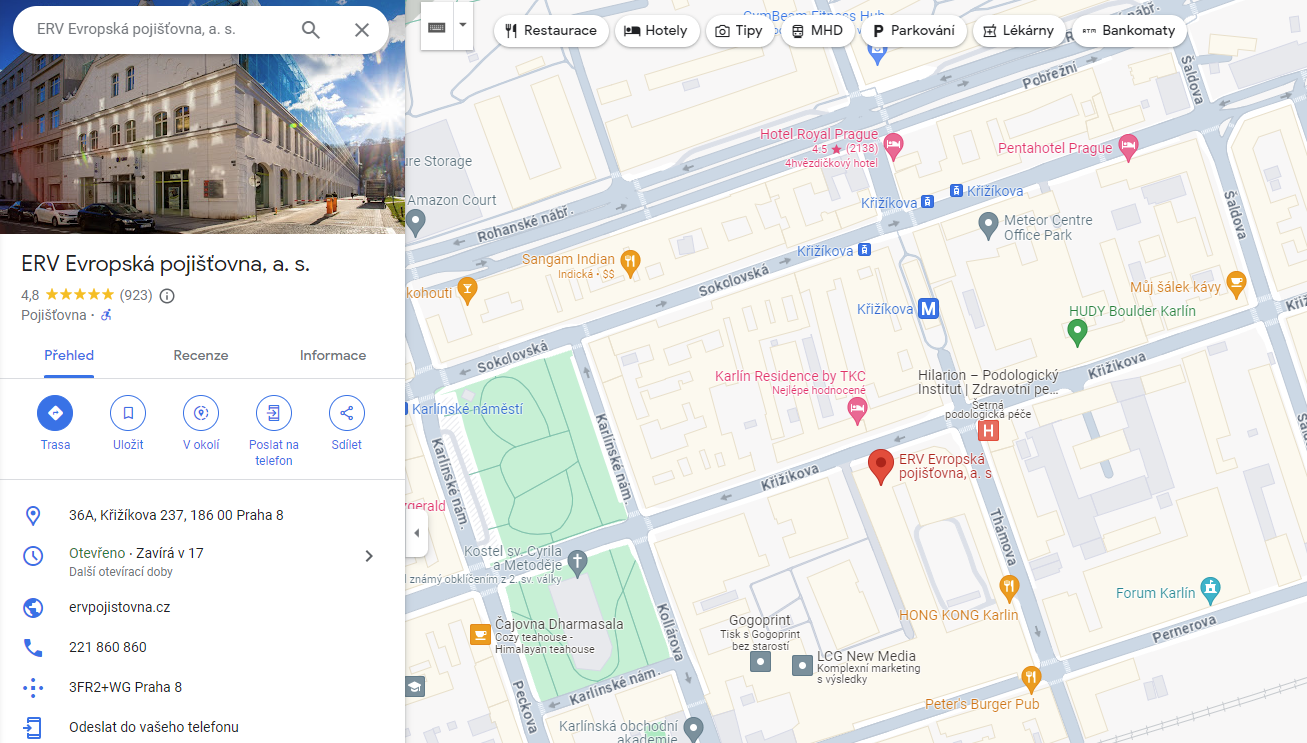Screen dimensions: 1307x743
Task: Toggle Bankomaty filter chip
Action: (x=1129, y=31)
